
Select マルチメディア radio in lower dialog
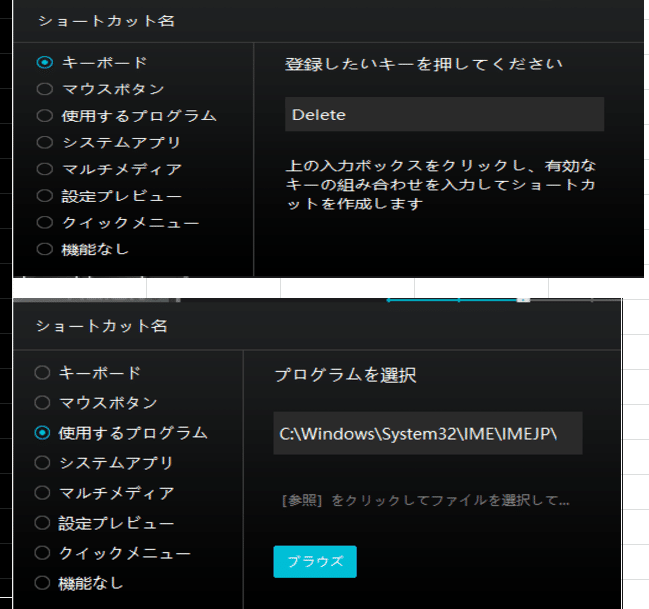coord(42,493)
